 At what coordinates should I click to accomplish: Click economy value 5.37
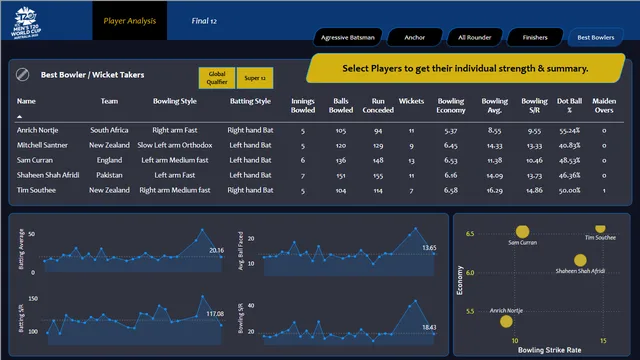(x=451, y=131)
